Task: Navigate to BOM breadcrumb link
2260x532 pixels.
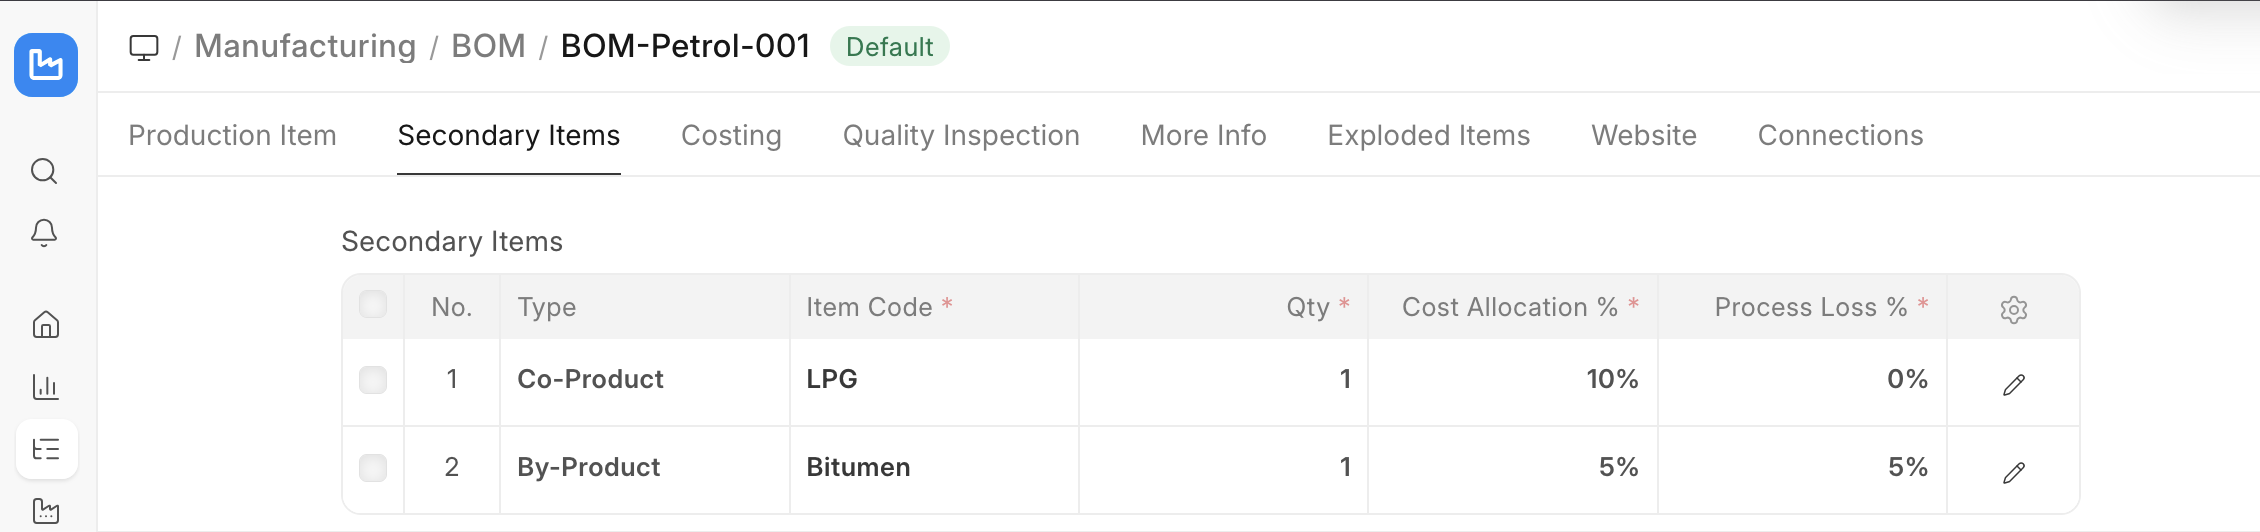Action: click(x=488, y=46)
